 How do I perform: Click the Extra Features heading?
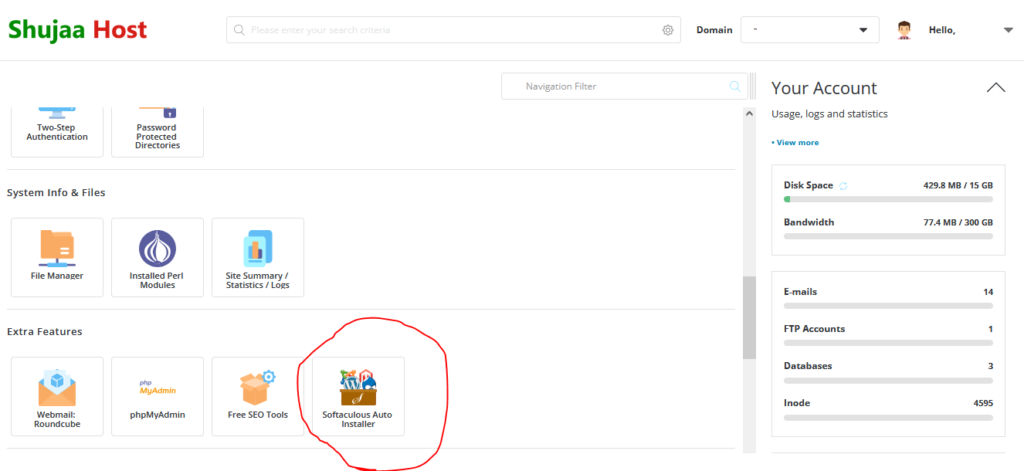pos(44,332)
